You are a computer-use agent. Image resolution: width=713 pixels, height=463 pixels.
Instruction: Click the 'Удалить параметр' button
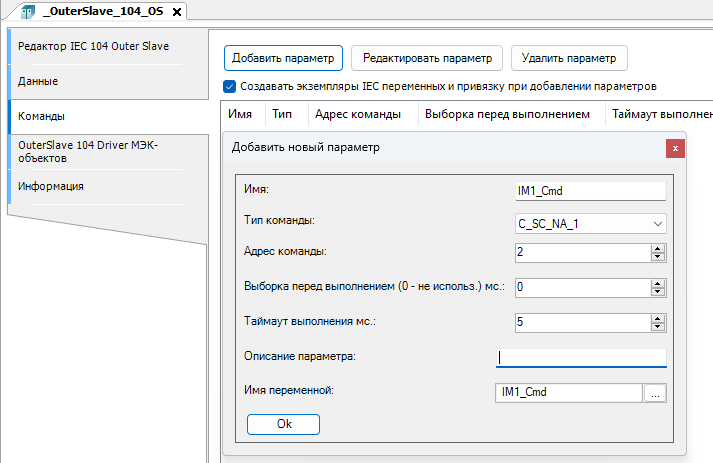(568, 58)
